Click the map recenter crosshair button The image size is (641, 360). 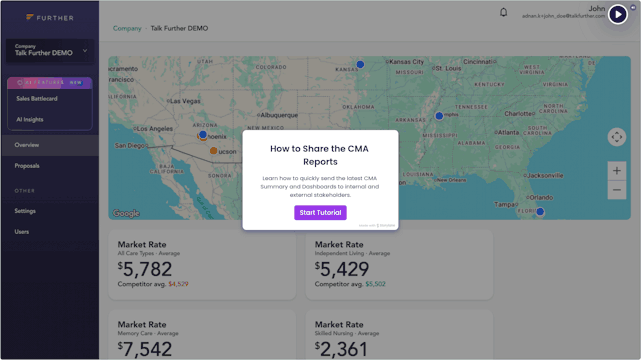(616, 137)
